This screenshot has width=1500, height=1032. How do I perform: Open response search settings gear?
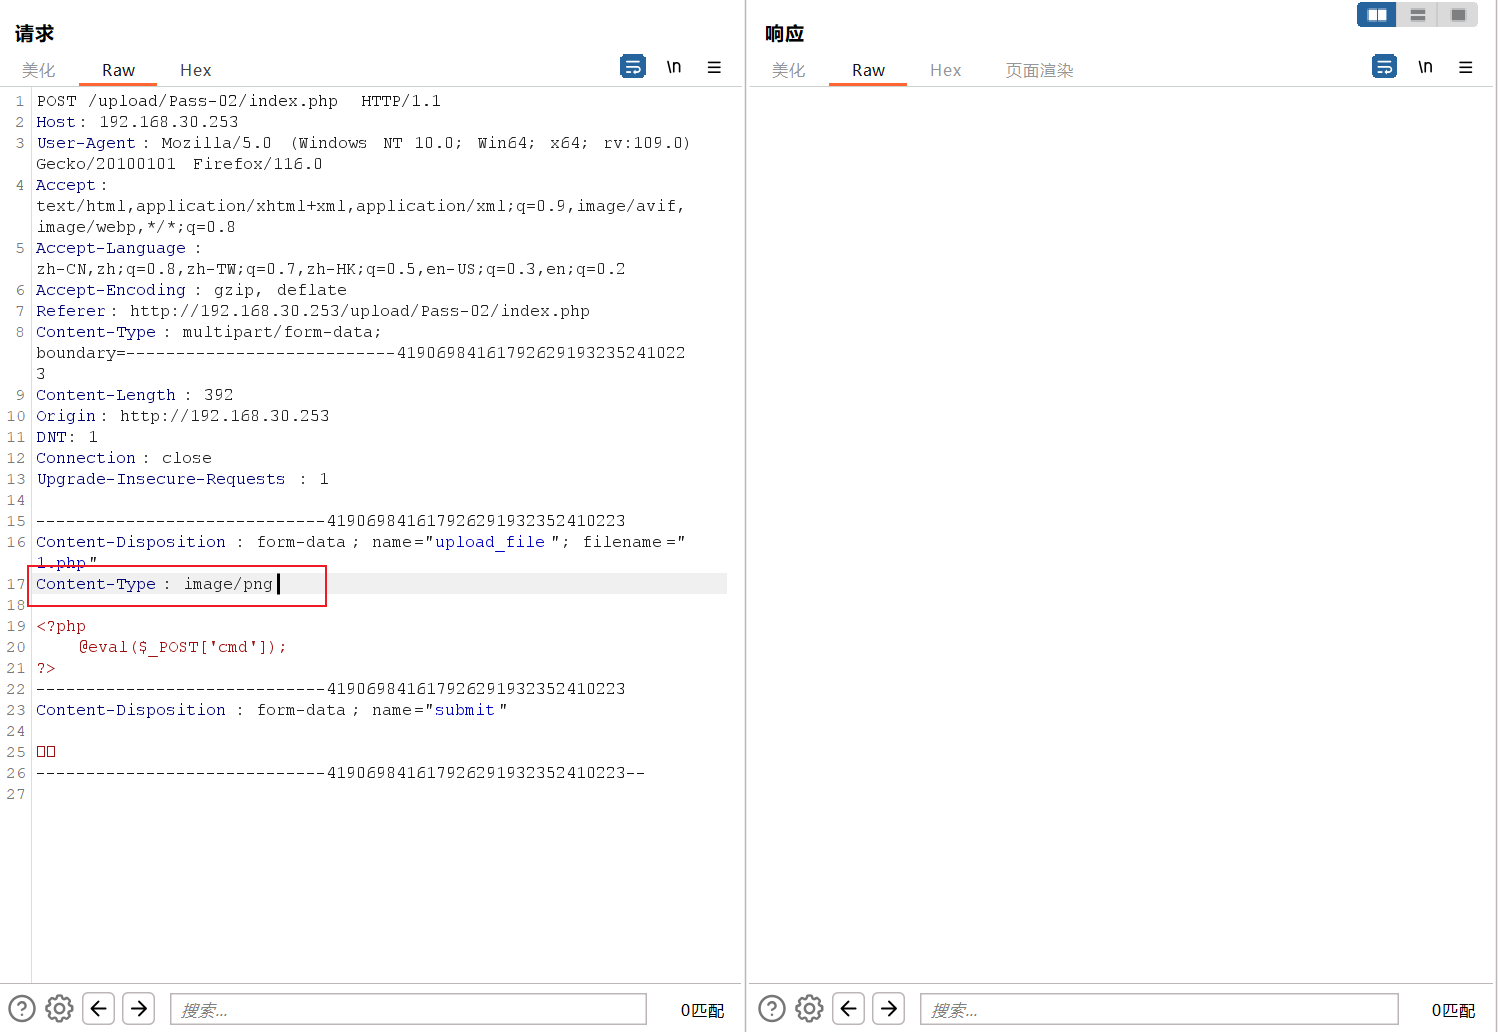(x=810, y=1008)
